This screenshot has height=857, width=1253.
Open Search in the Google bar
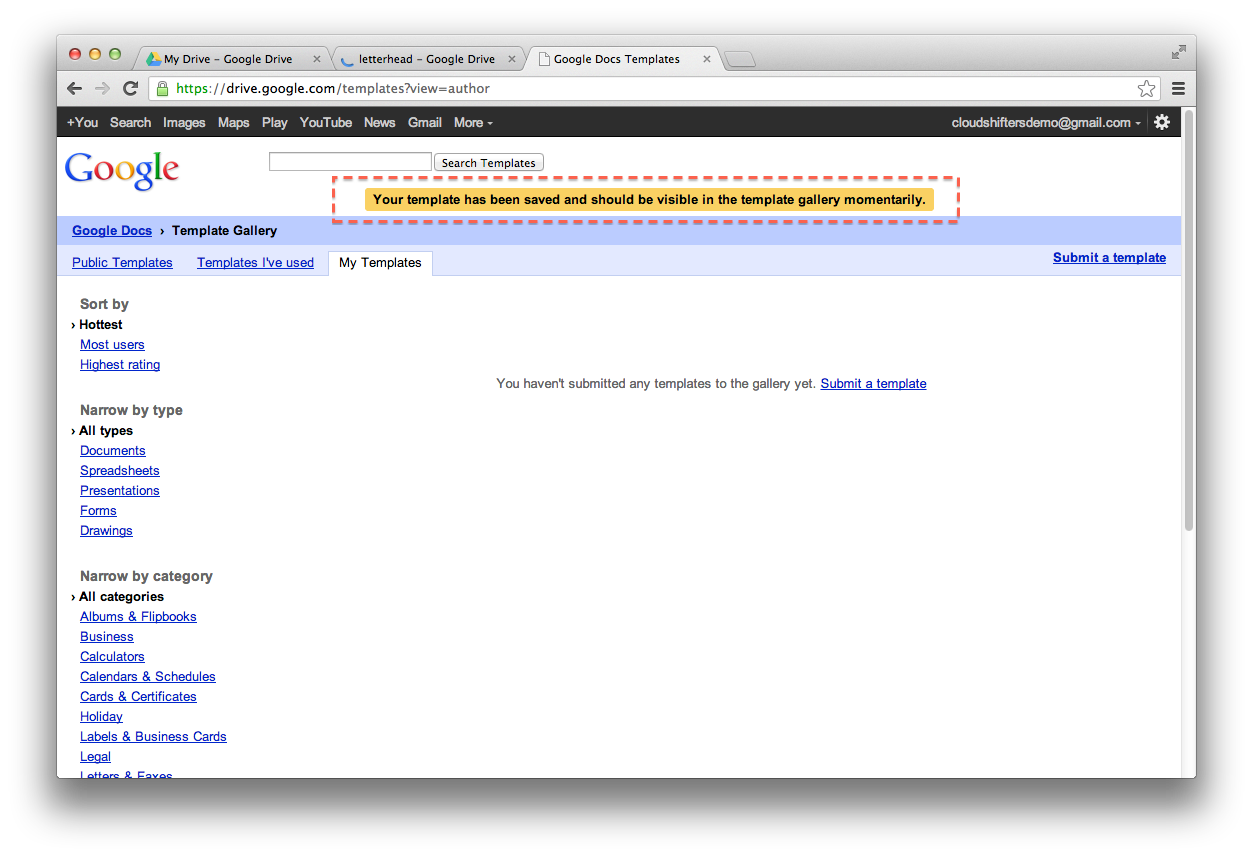130,122
